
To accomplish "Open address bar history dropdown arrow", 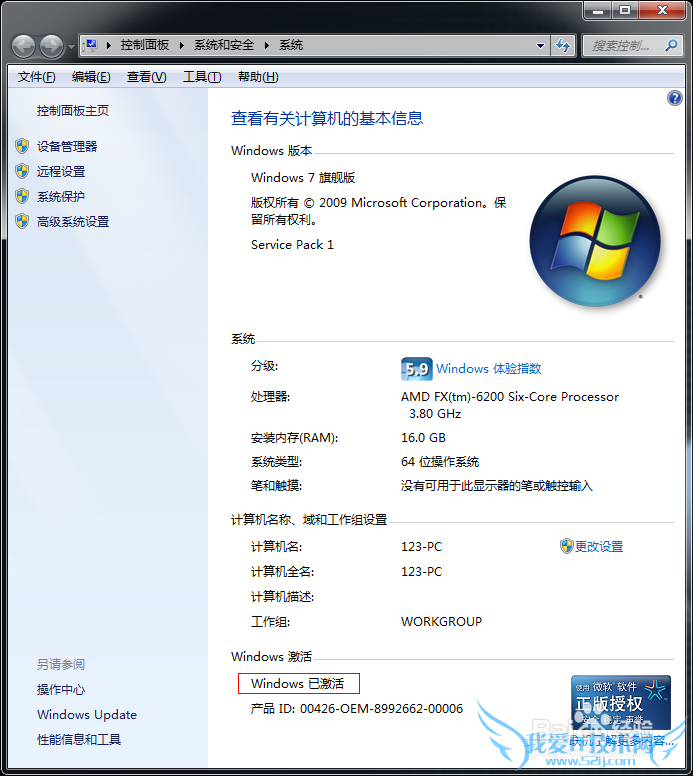I will (x=541, y=46).
